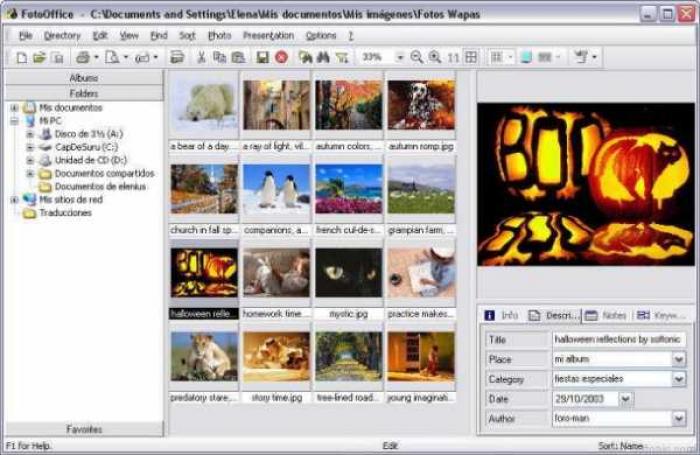700x455 pixels.
Task: Click the Print toolbar icon
Action: [83, 58]
